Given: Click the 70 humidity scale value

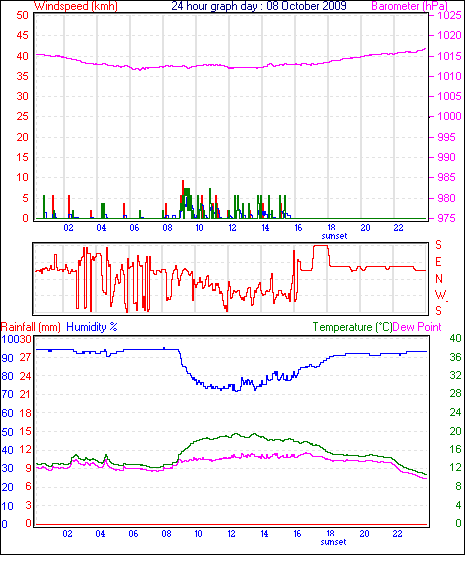Looking at the screenshot, I should click(x=7, y=394).
